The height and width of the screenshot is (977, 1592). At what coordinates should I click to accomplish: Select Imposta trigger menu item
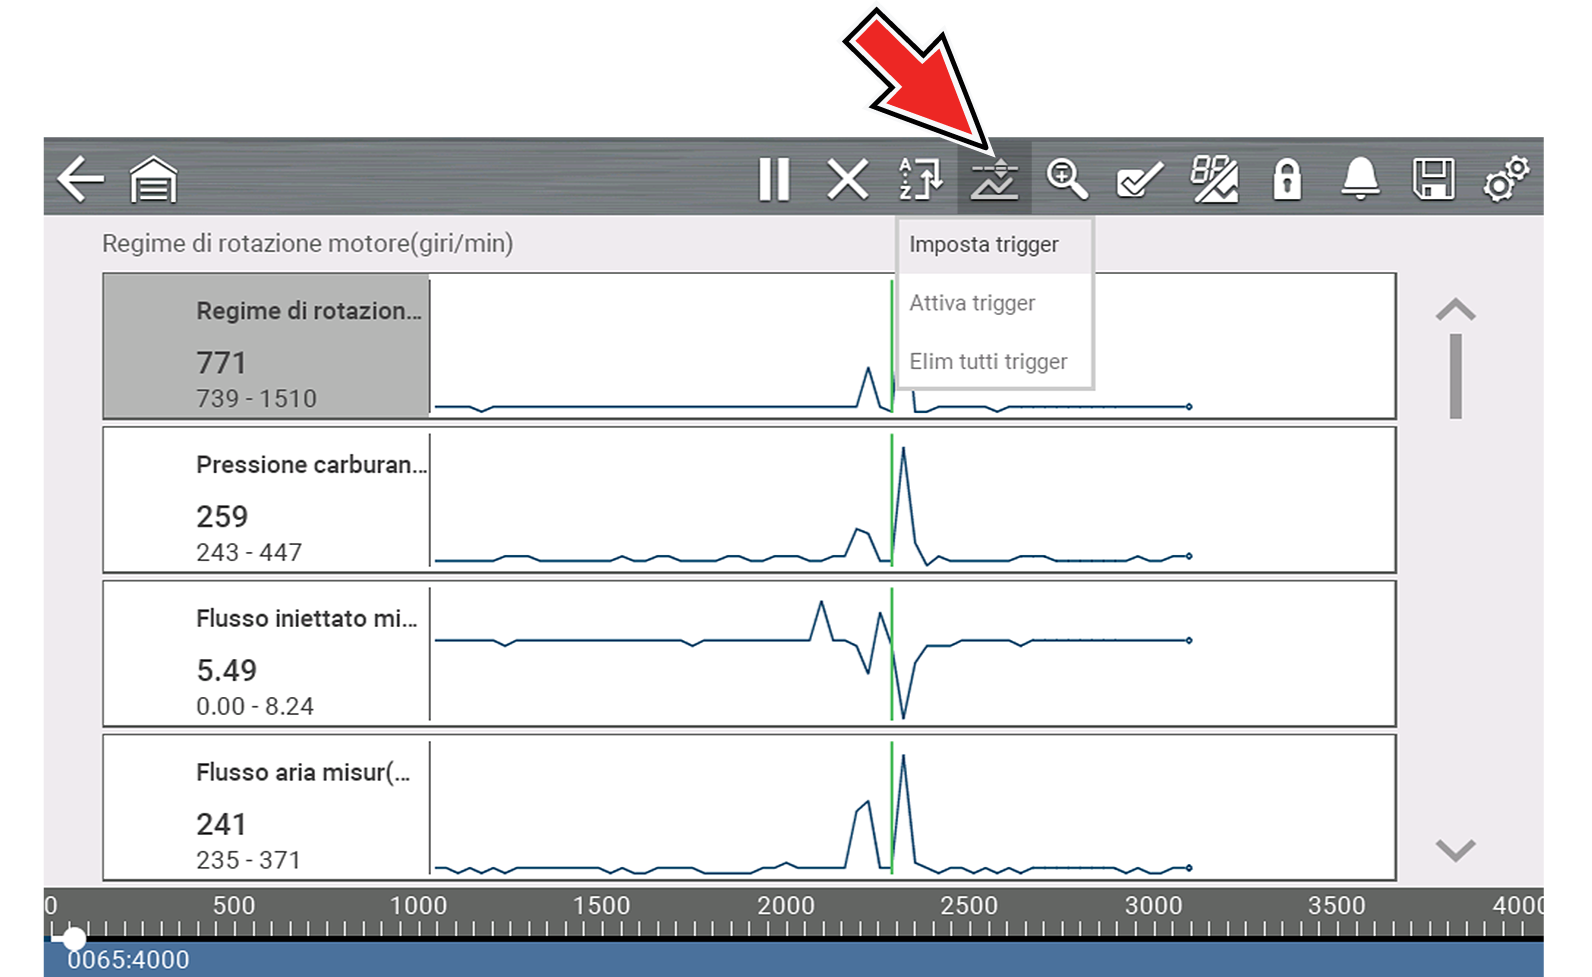click(984, 245)
